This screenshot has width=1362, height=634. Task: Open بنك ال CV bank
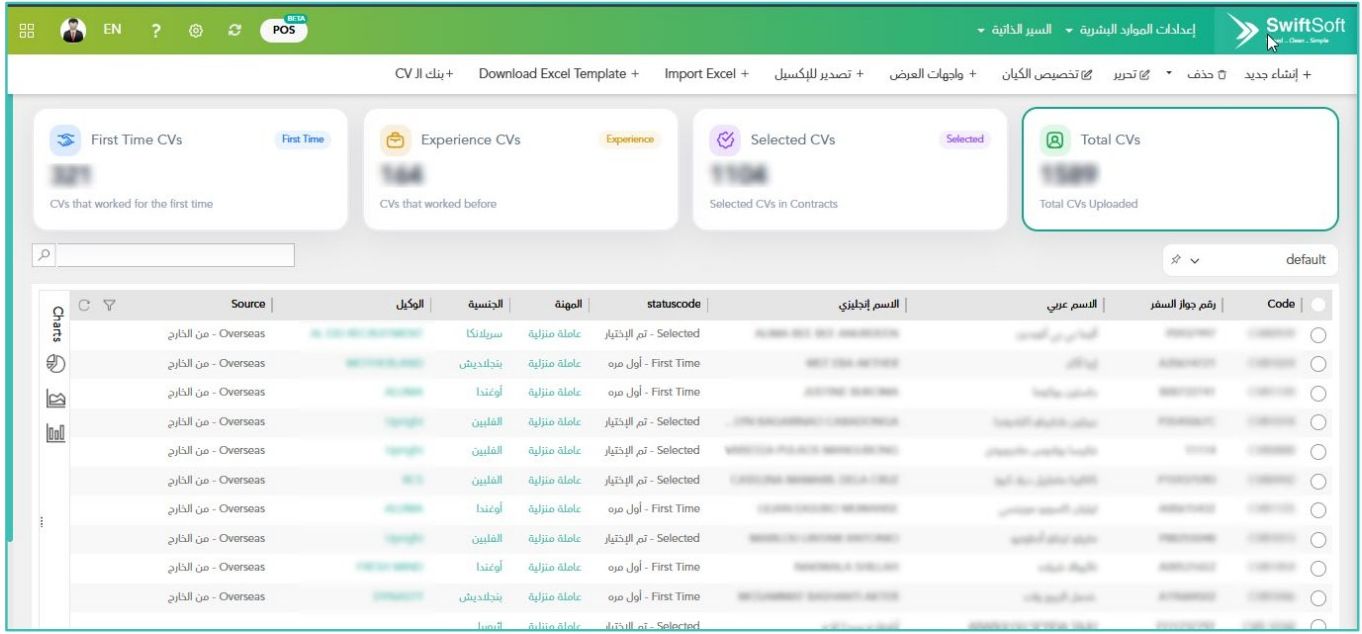tap(424, 75)
